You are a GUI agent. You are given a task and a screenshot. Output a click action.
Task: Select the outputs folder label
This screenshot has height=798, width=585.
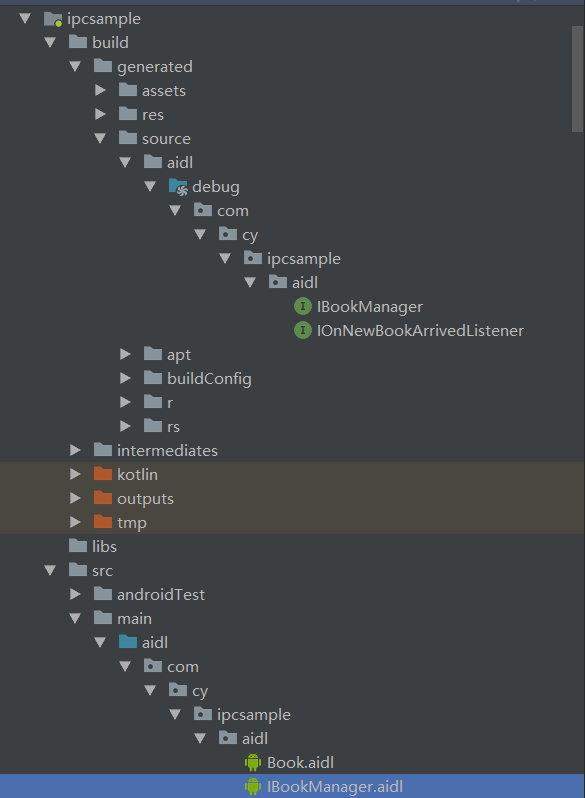[x=145, y=499]
